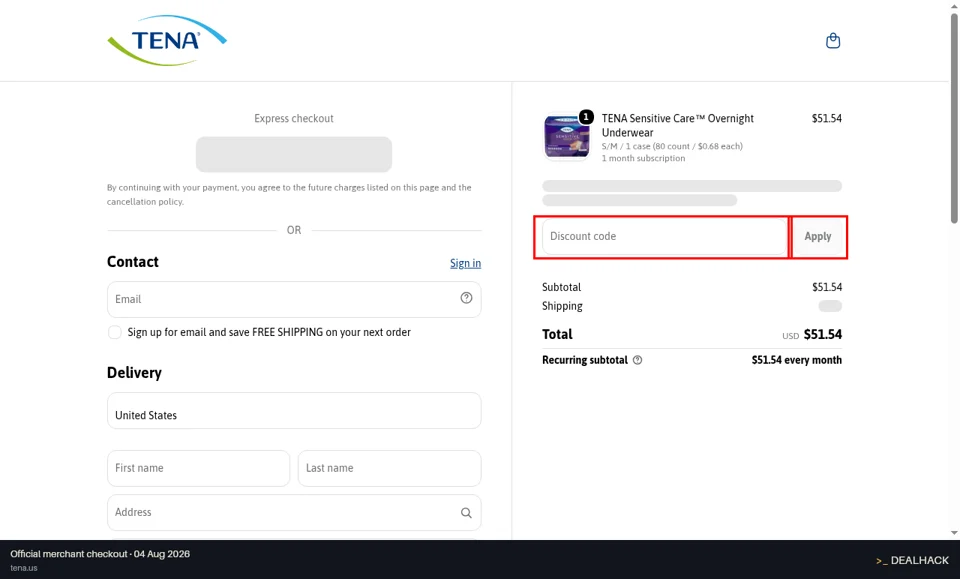Focus the First name field
The width and height of the screenshot is (960, 579).
coord(198,468)
